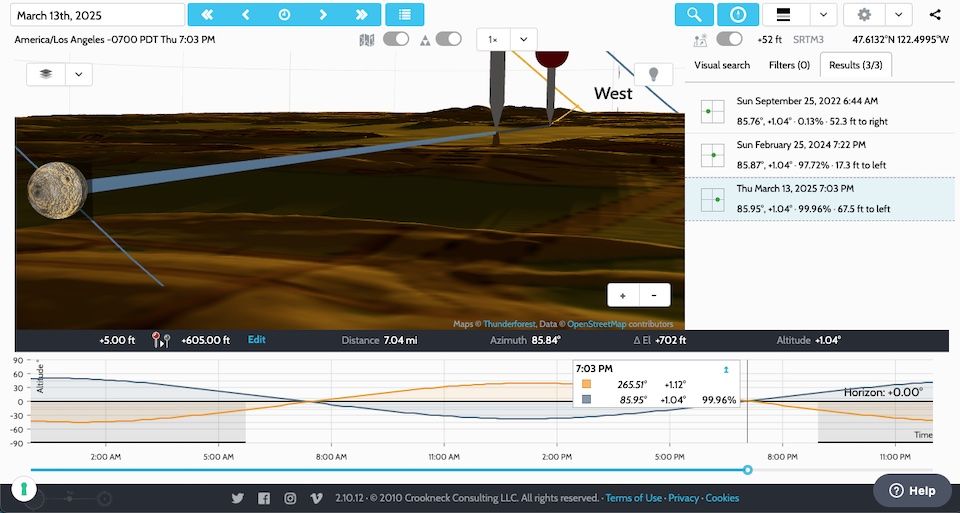Select the Sun September 25, 2022 result

tap(820, 111)
